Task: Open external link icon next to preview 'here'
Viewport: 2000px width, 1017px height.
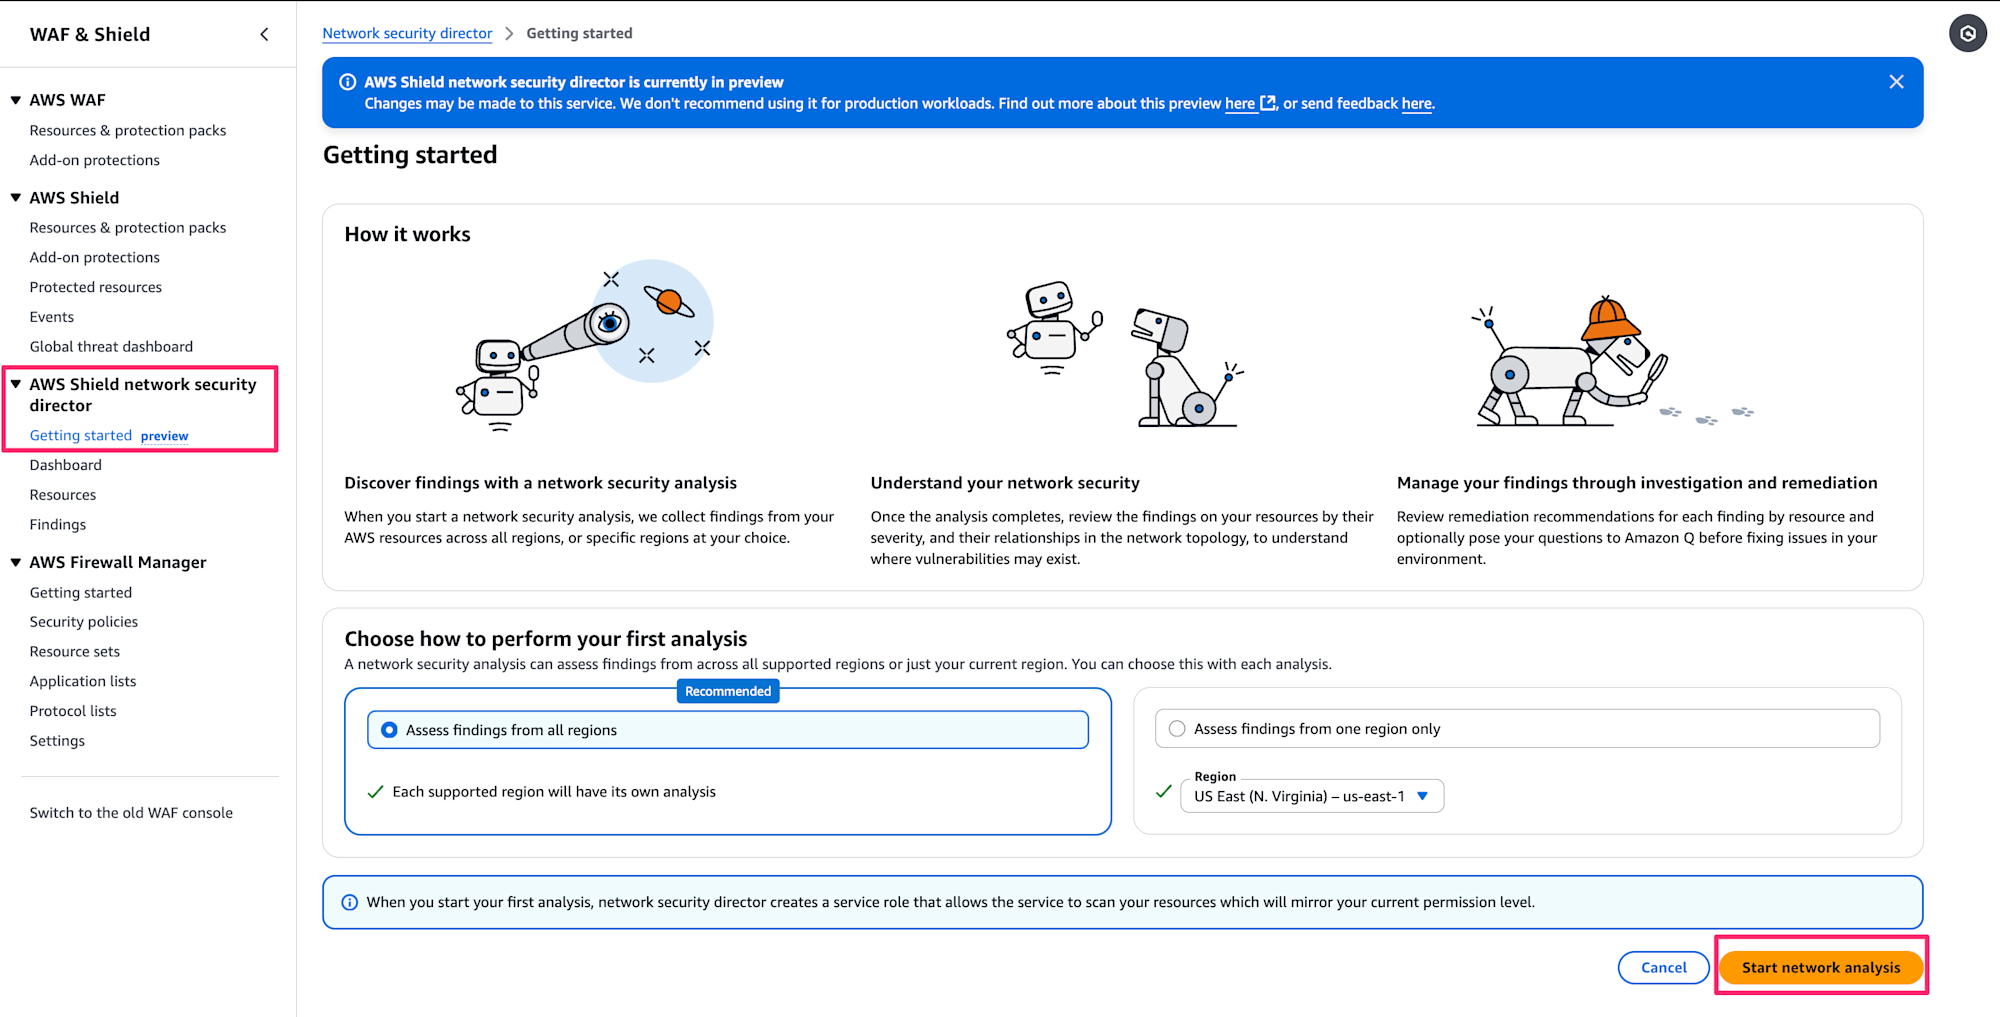Action: (x=1268, y=103)
